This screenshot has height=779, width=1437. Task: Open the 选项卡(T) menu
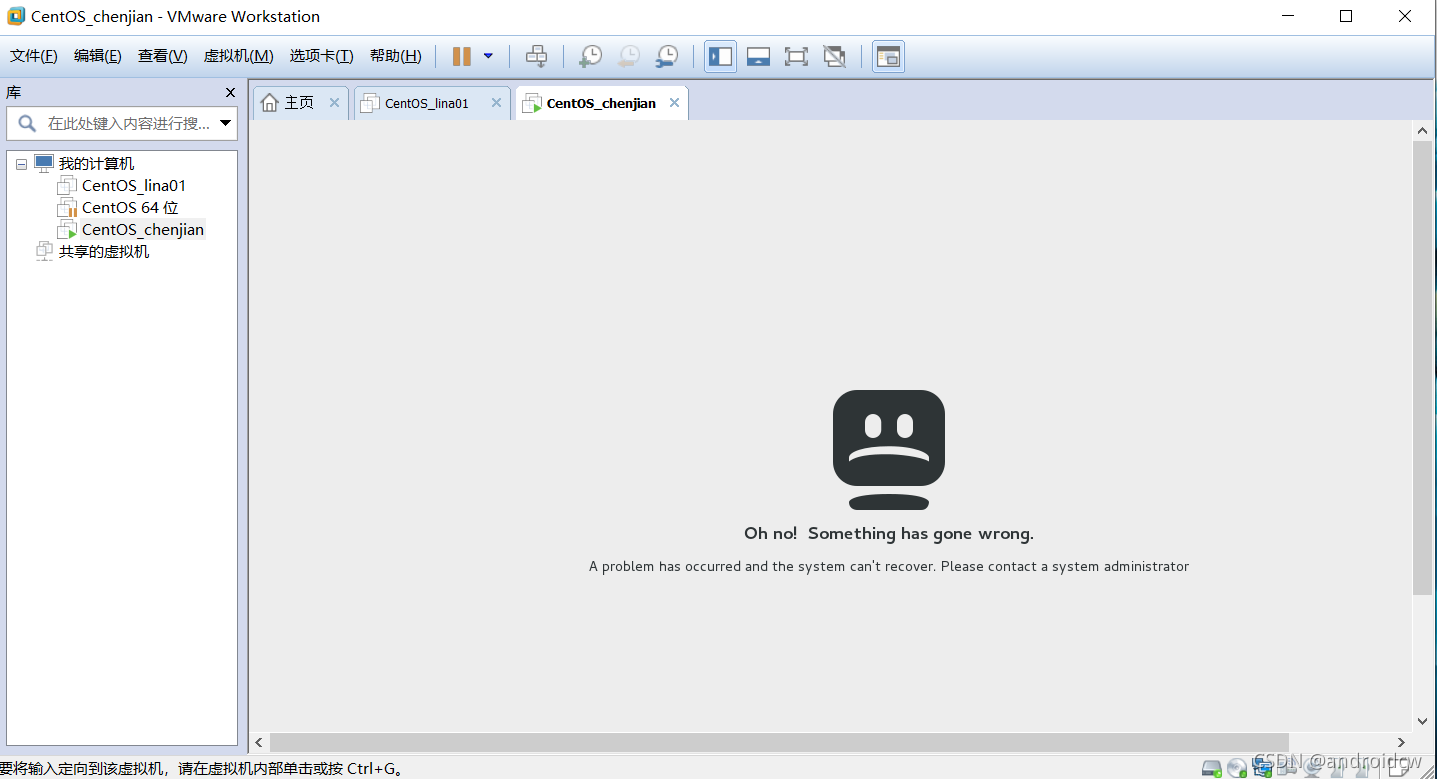point(321,56)
